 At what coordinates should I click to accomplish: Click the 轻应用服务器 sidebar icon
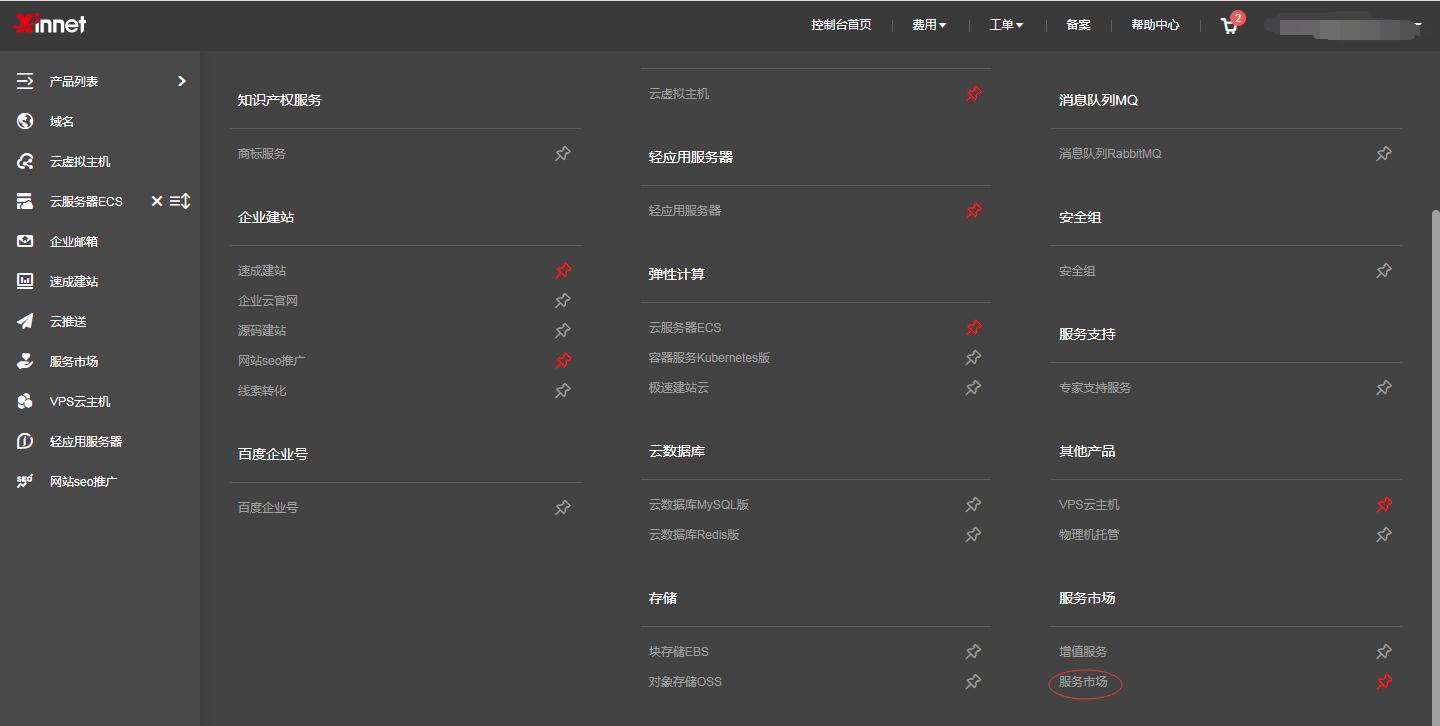25,441
